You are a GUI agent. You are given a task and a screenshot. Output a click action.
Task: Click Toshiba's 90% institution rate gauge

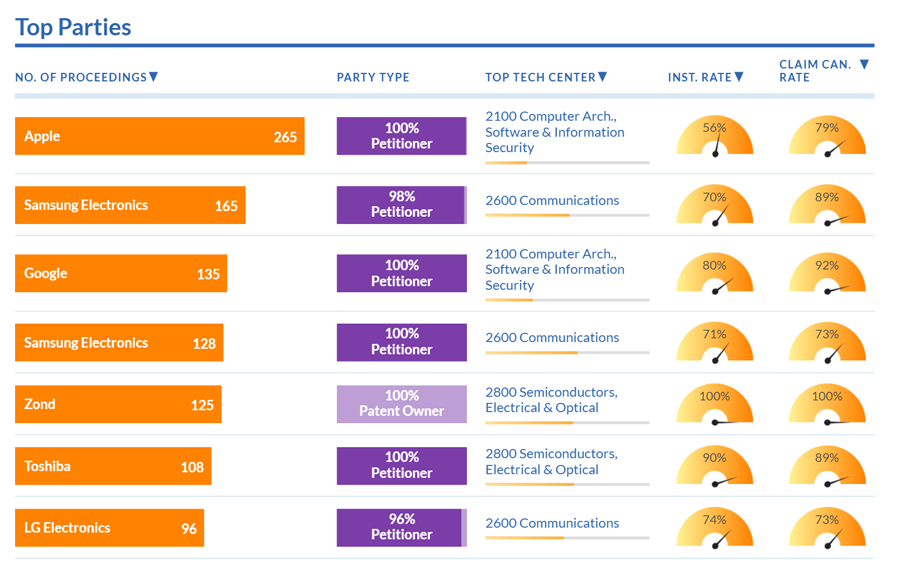tap(714, 467)
